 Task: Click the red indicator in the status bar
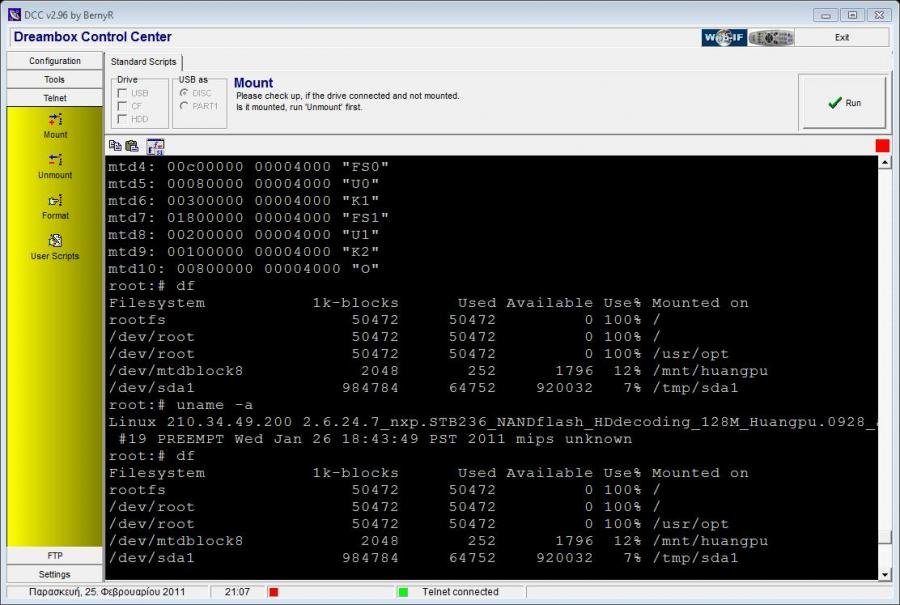coord(274,592)
